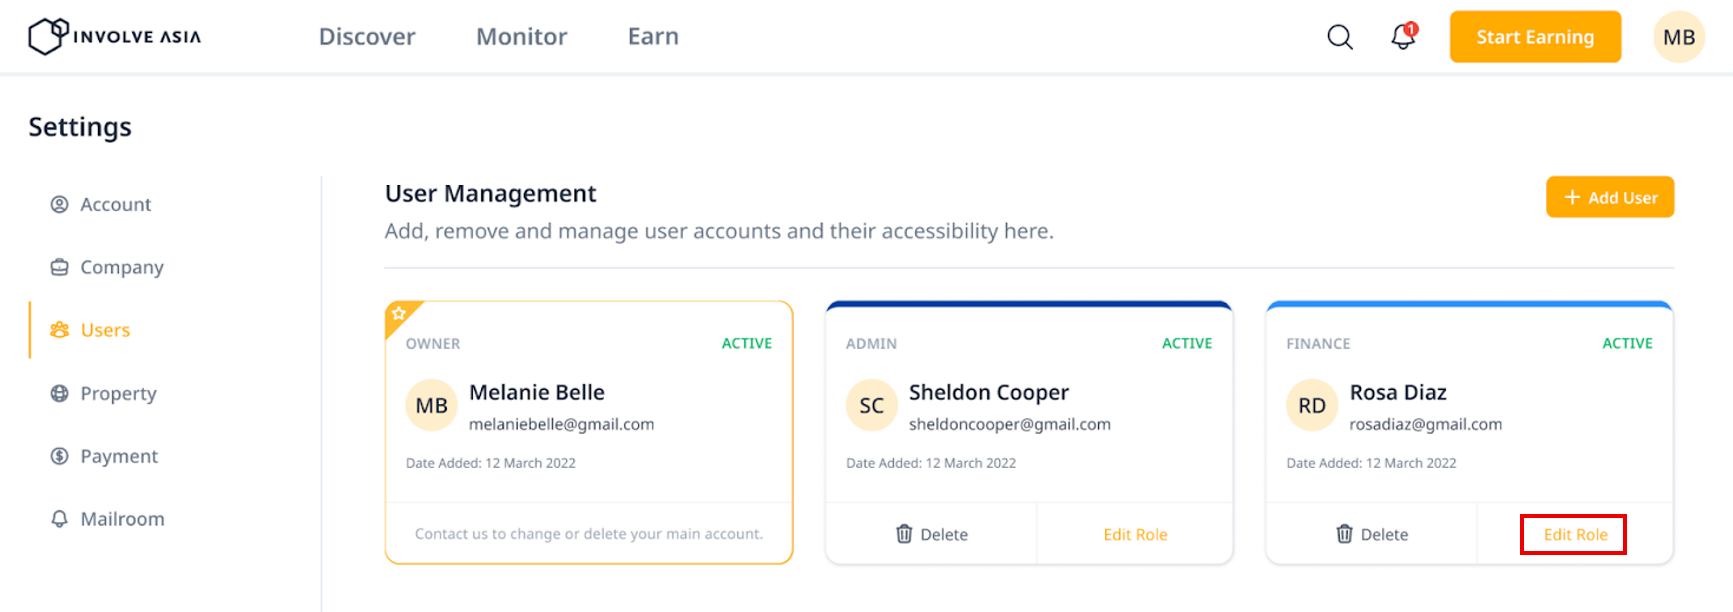The width and height of the screenshot is (1733, 612).
Task: Open the Monitor menu
Action: click(521, 37)
